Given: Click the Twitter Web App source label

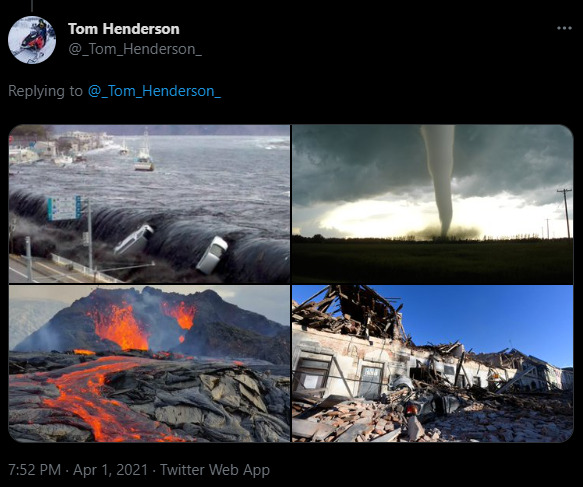Looking at the screenshot, I should [x=215, y=470].
